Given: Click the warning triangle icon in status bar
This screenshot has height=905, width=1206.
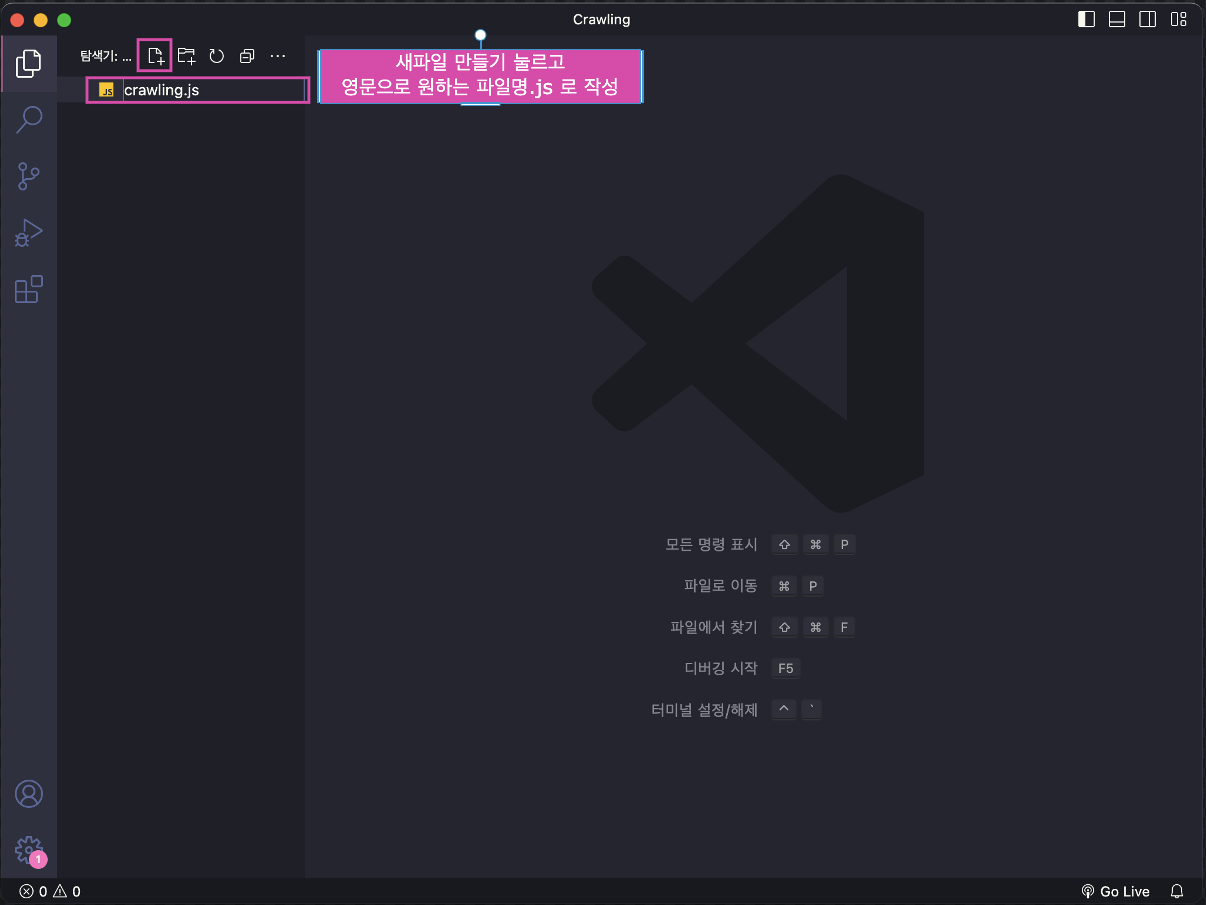Looking at the screenshot, I should [x=60, y=891].
